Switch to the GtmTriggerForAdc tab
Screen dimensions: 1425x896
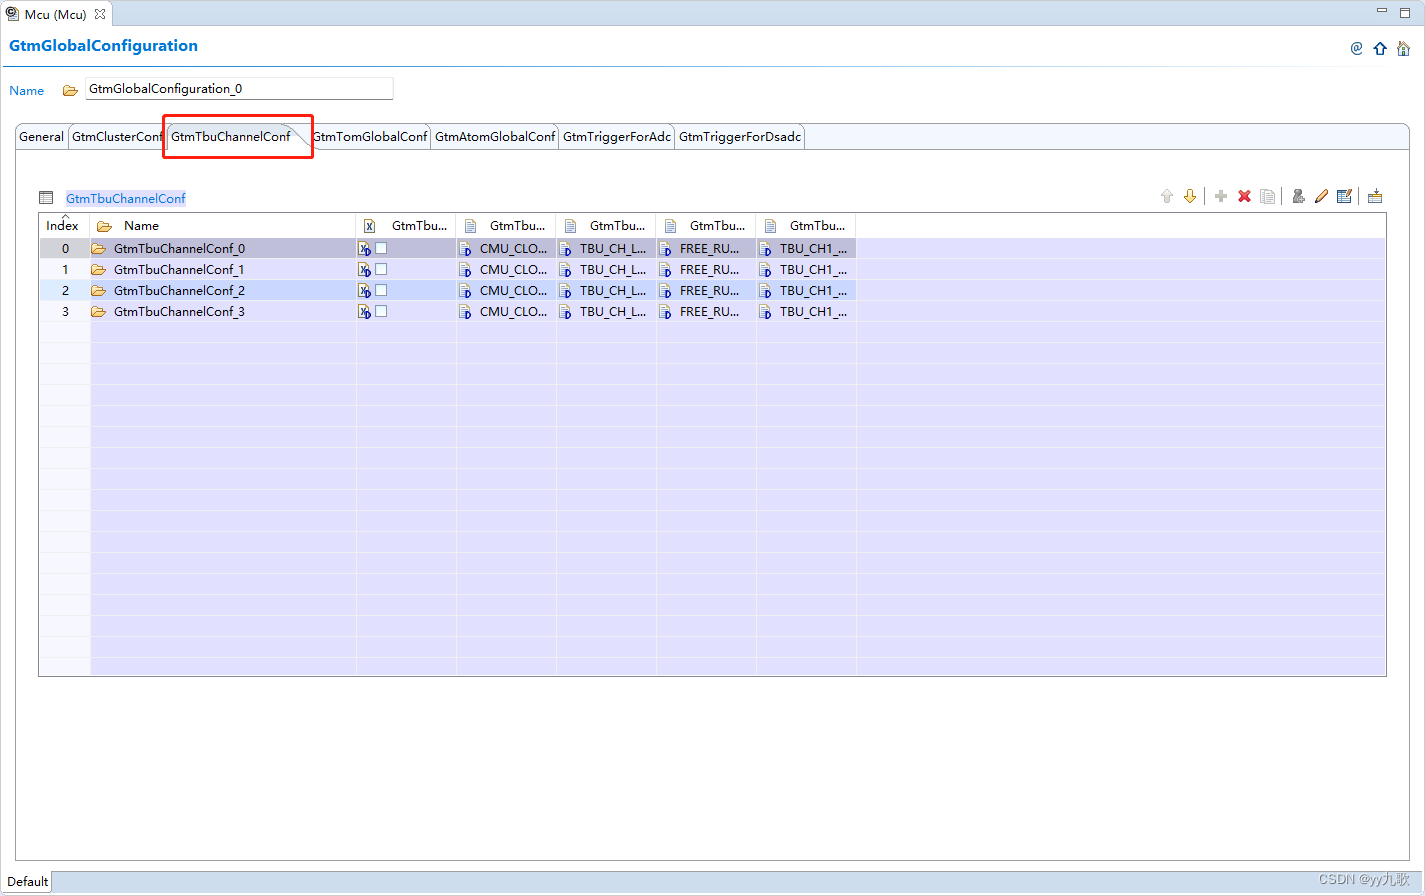click(617, 137)
